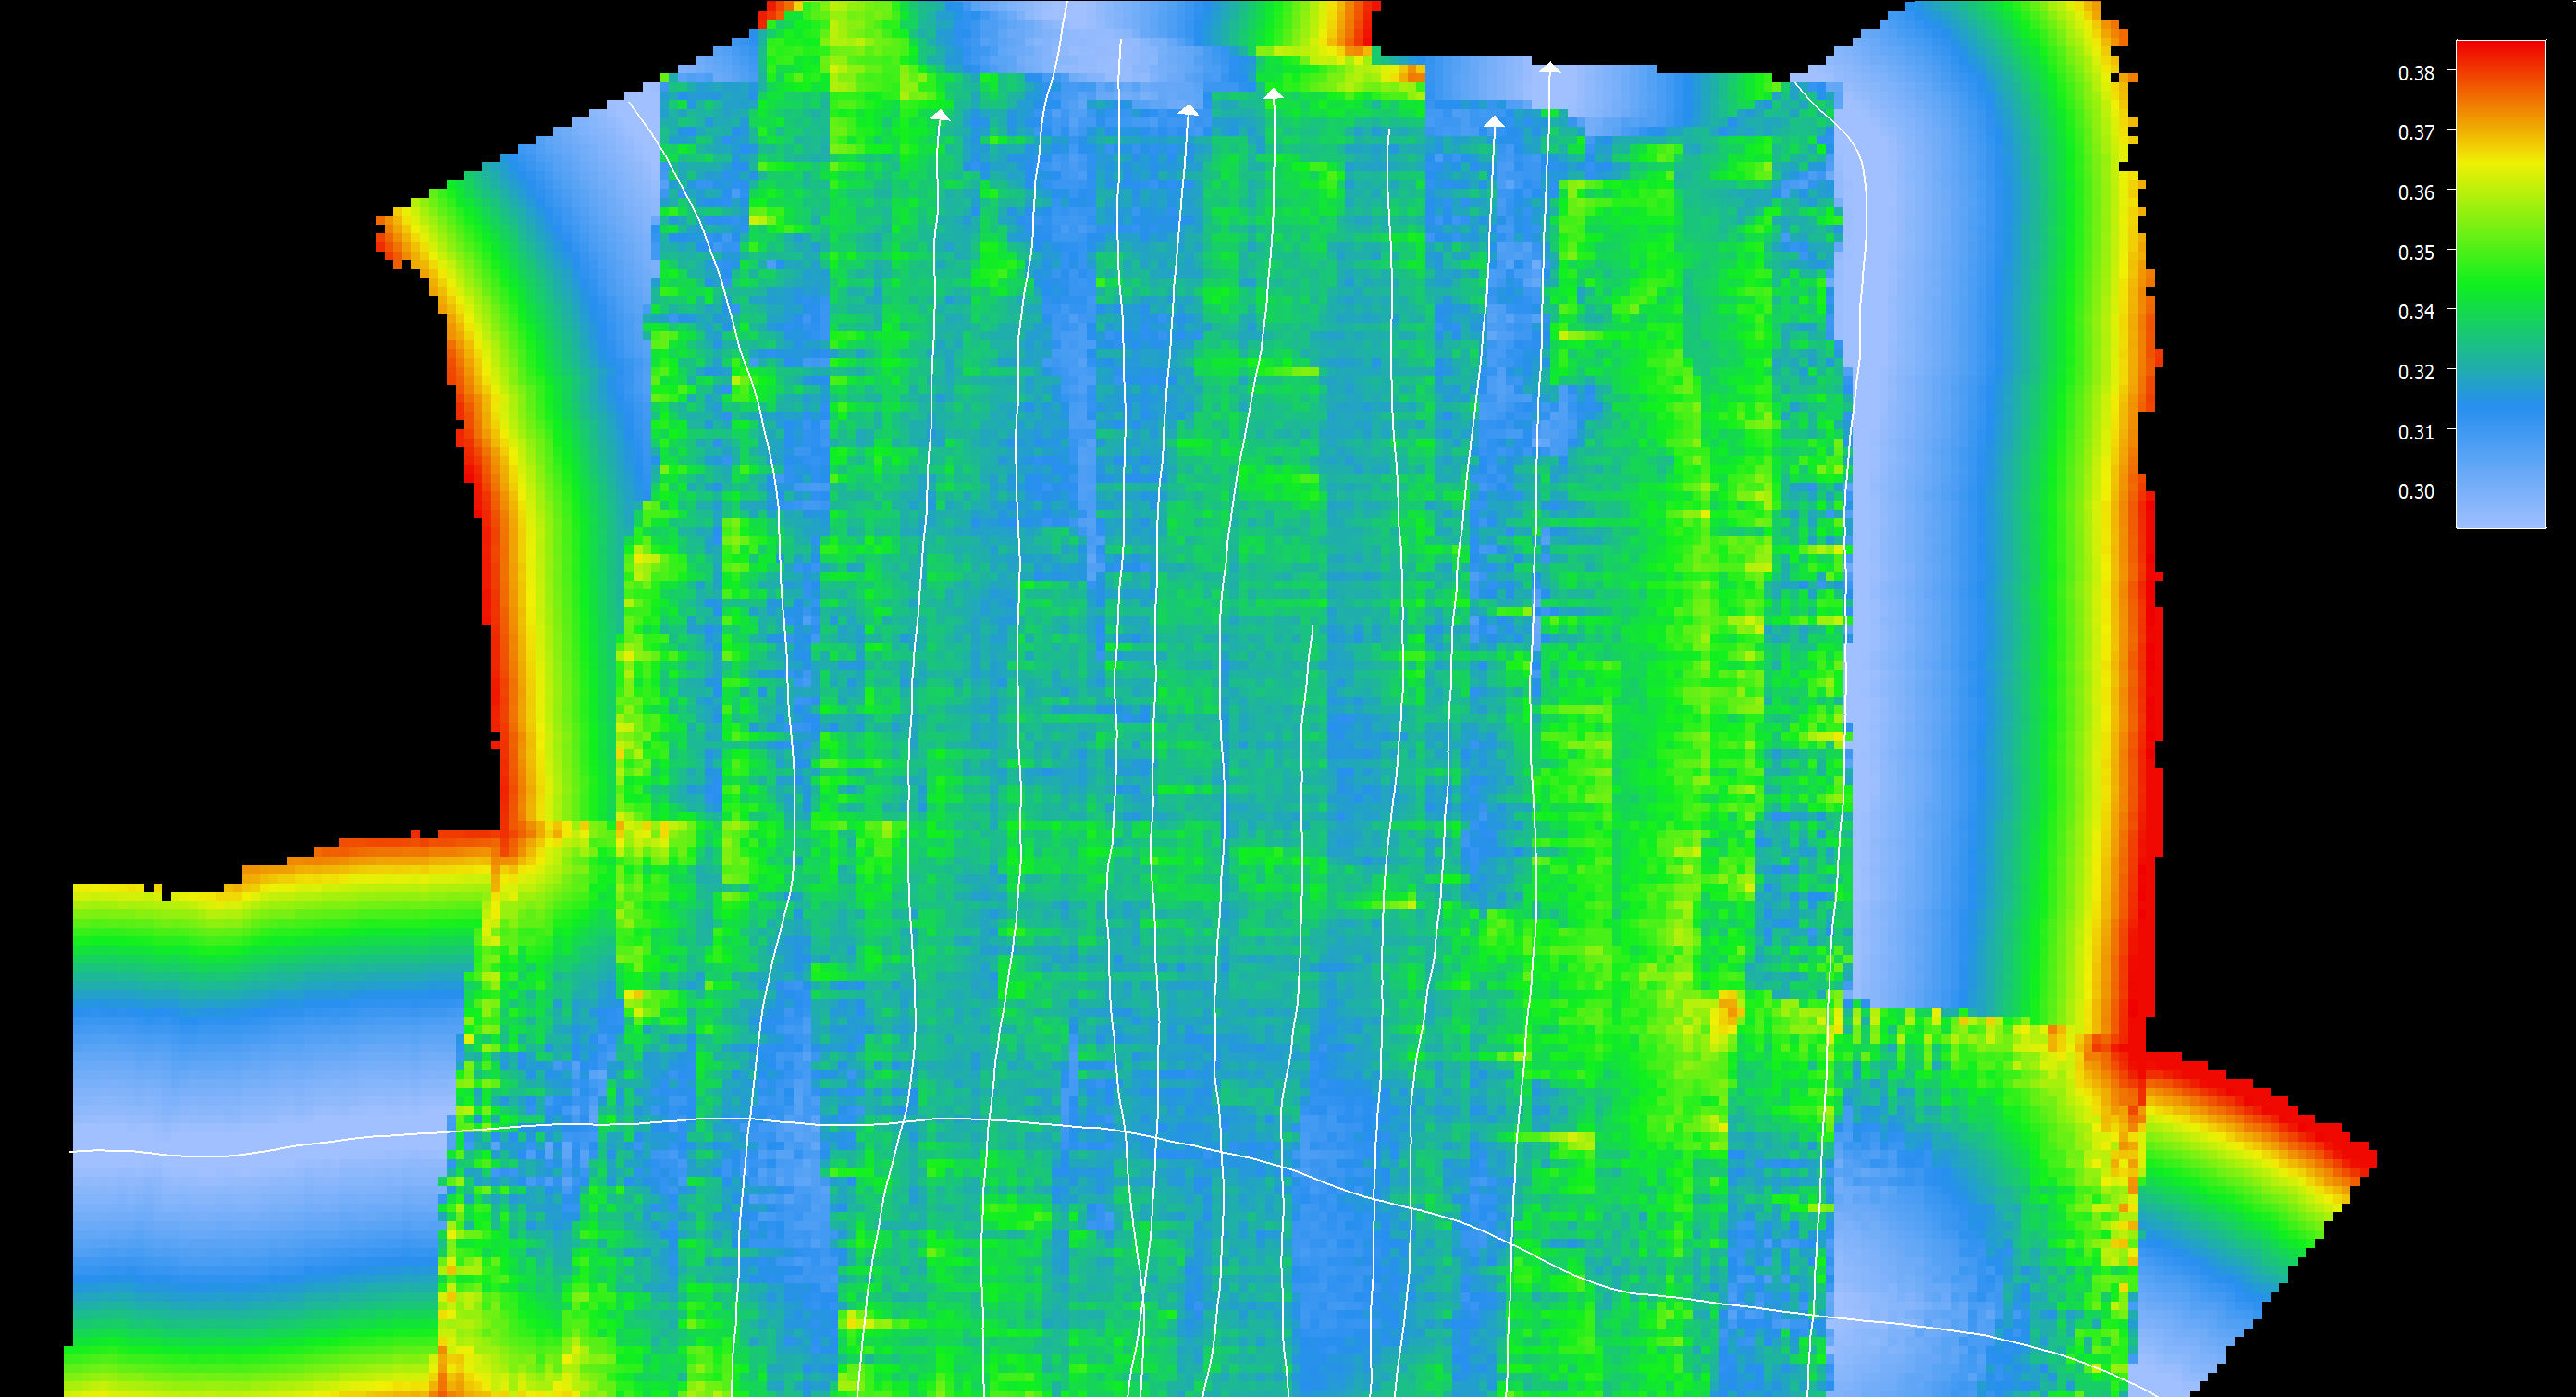Click the leftmost white streamline arrowhead
This screenshot has width=2576, height=1397.
[940, 115]
